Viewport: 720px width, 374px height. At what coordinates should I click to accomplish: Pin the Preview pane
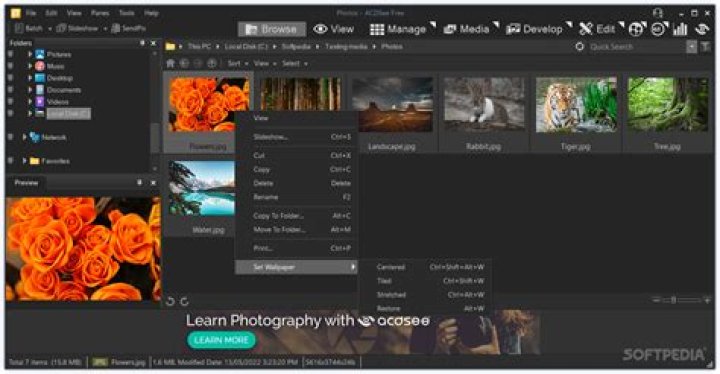[140, 183]
